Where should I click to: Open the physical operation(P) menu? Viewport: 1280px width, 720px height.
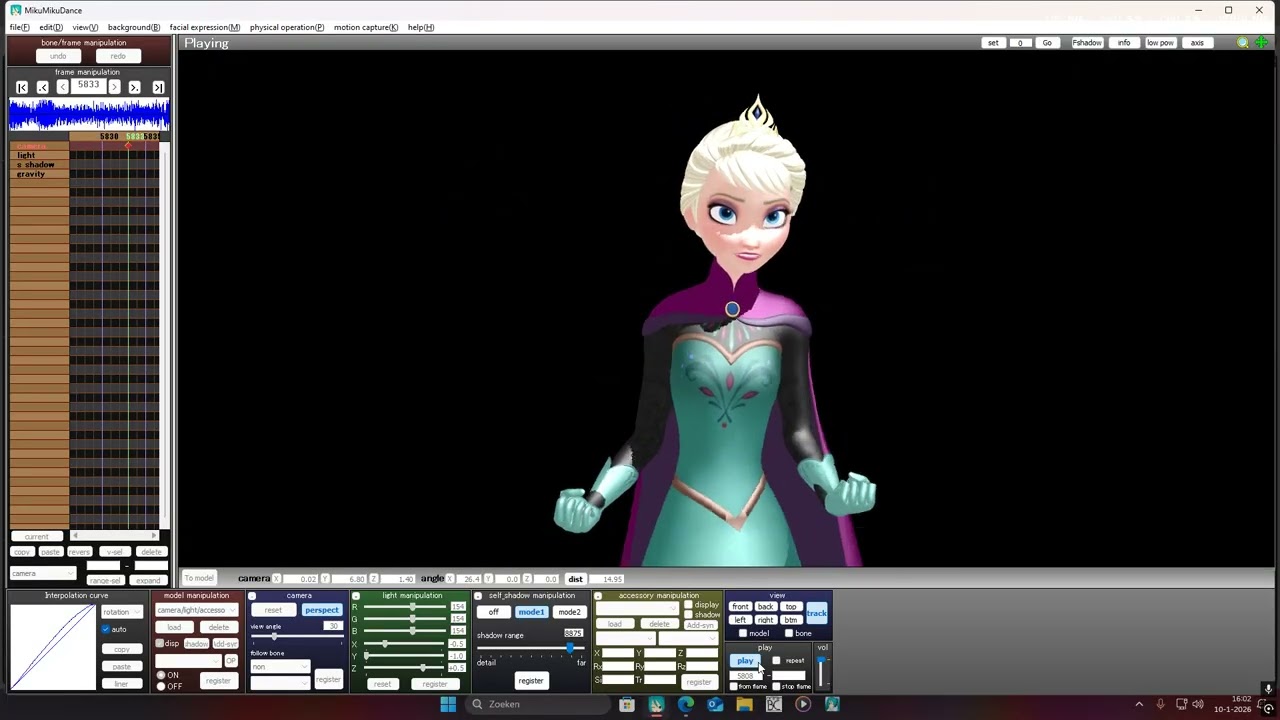287,27
